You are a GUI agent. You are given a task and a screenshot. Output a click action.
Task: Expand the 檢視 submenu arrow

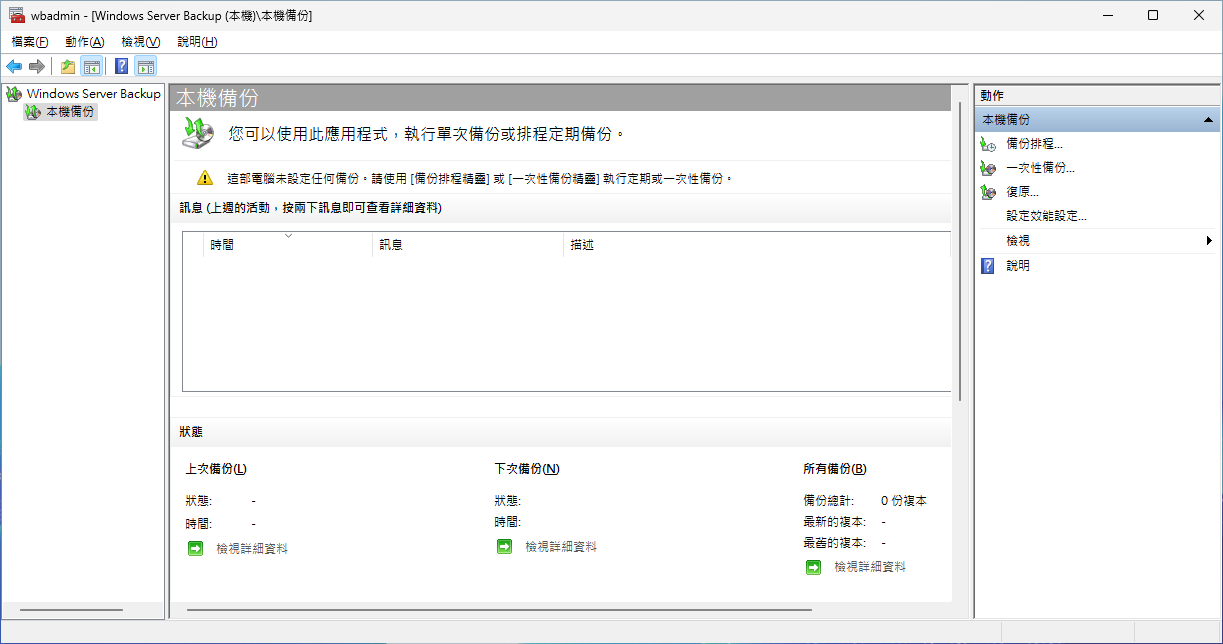pos(1209,241)
